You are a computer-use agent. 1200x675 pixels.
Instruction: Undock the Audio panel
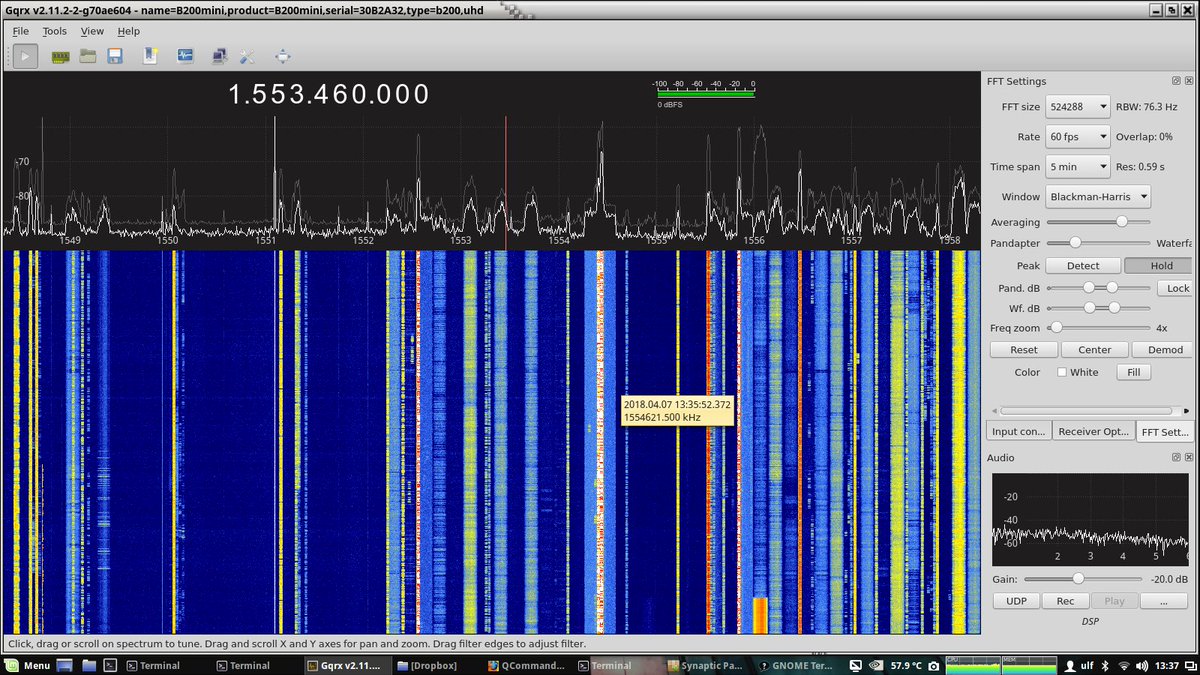tap(1176, 457)
